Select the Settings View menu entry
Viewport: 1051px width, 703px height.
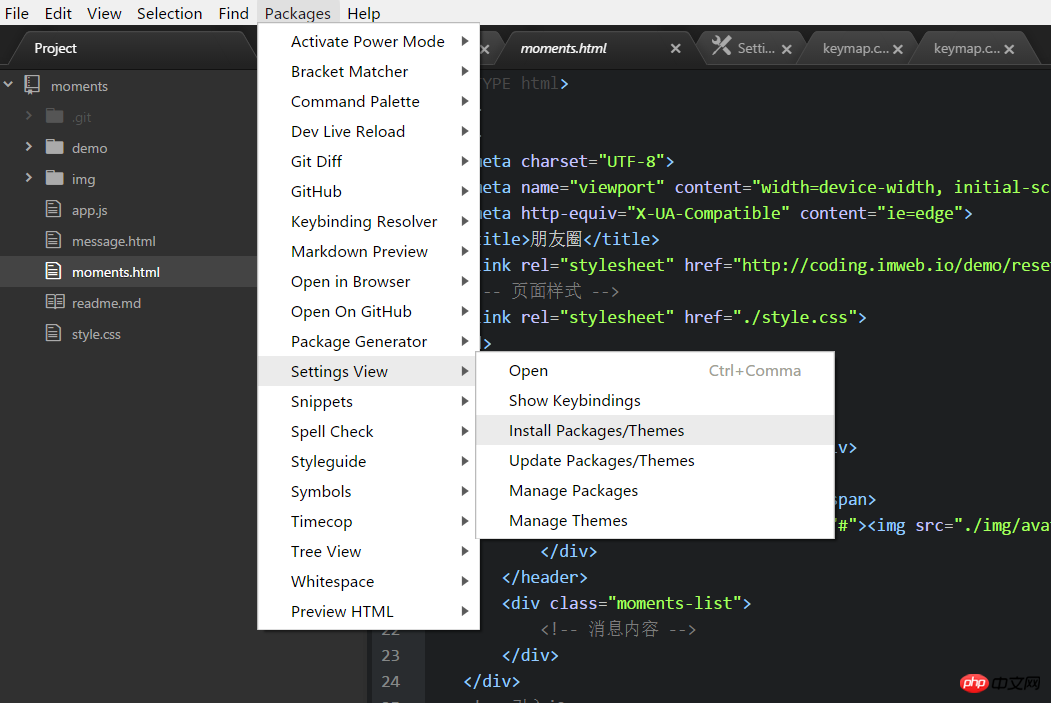[x=368, y=371]
